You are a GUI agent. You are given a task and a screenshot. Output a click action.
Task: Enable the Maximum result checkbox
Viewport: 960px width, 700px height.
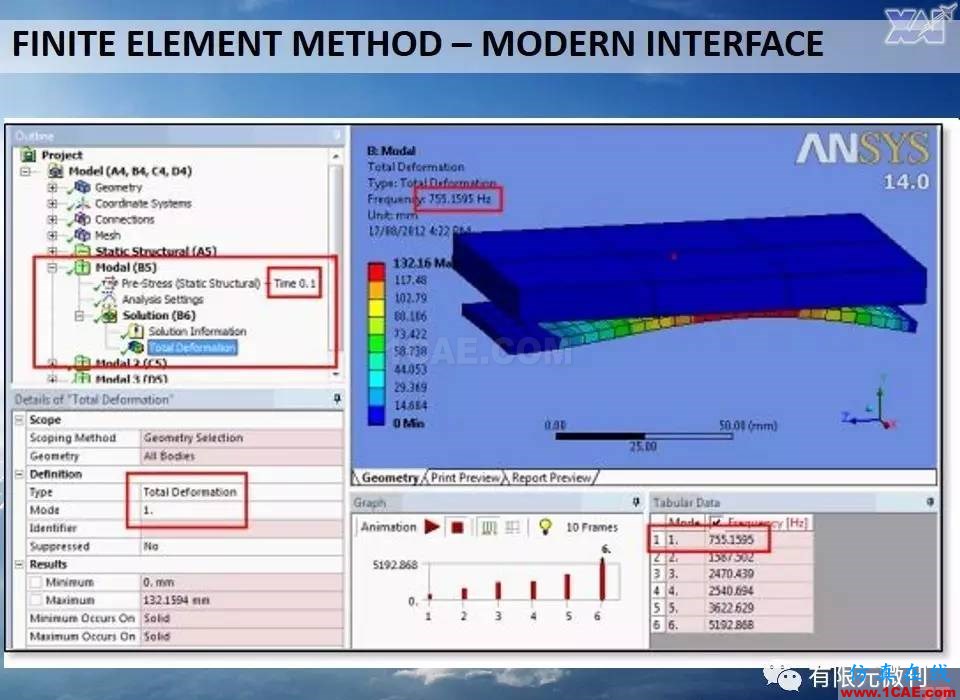tap(36, 600)
